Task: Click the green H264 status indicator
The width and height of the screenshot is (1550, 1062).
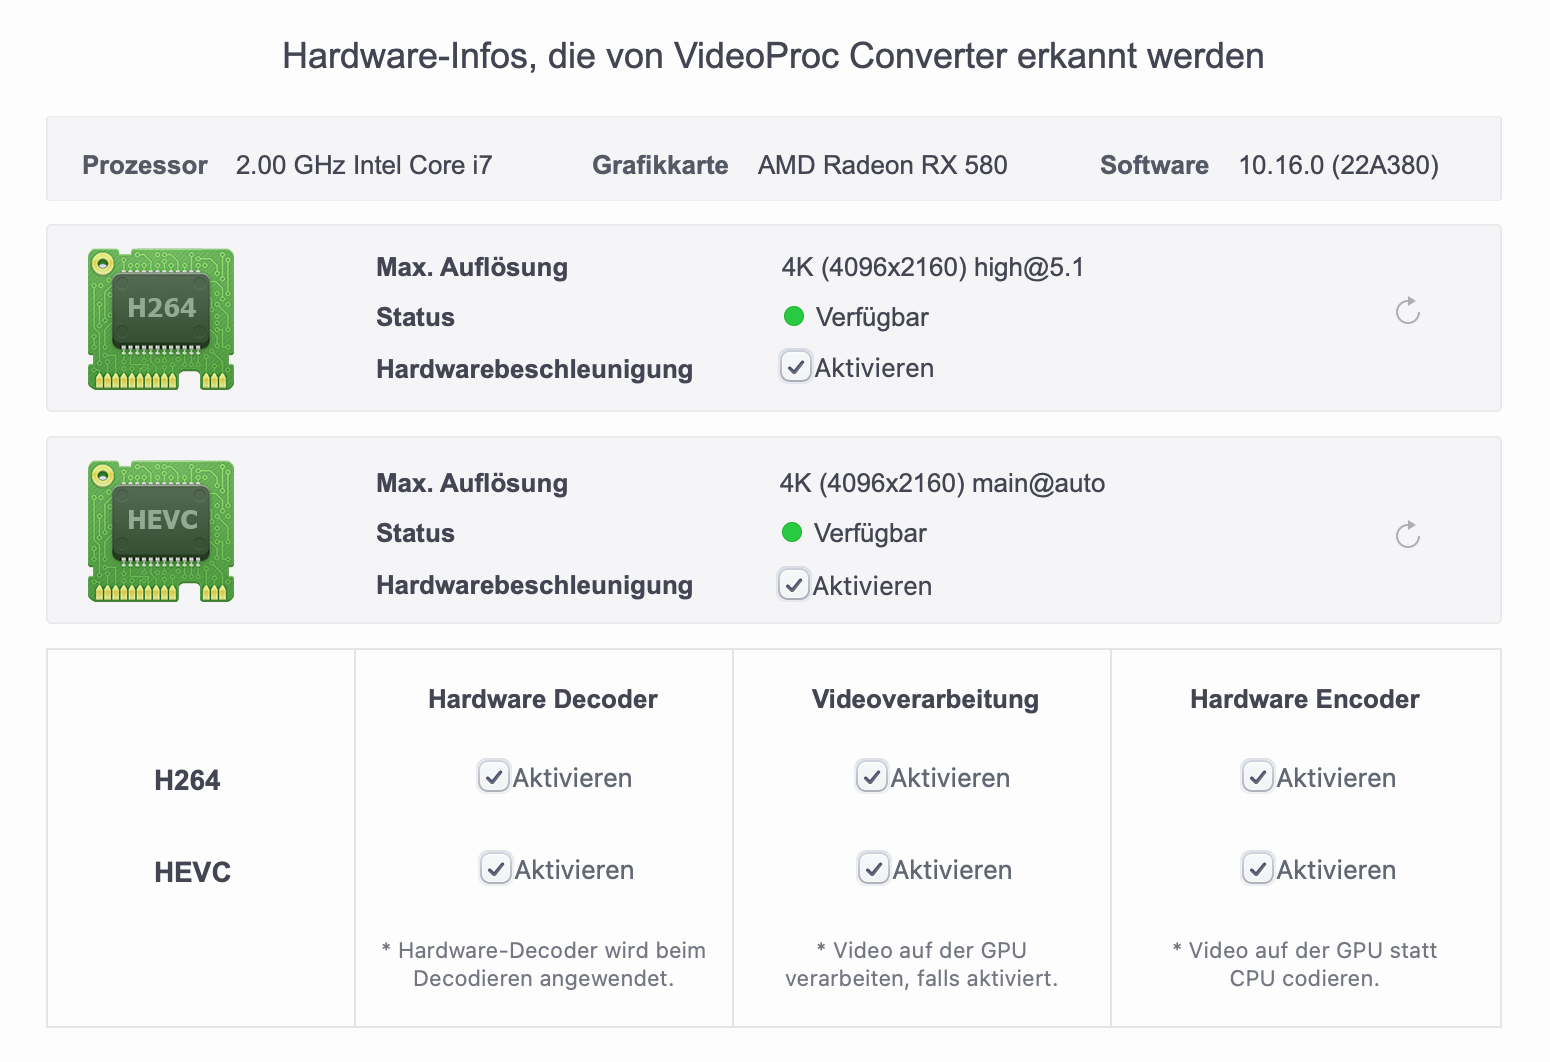Action: [794, 317]
